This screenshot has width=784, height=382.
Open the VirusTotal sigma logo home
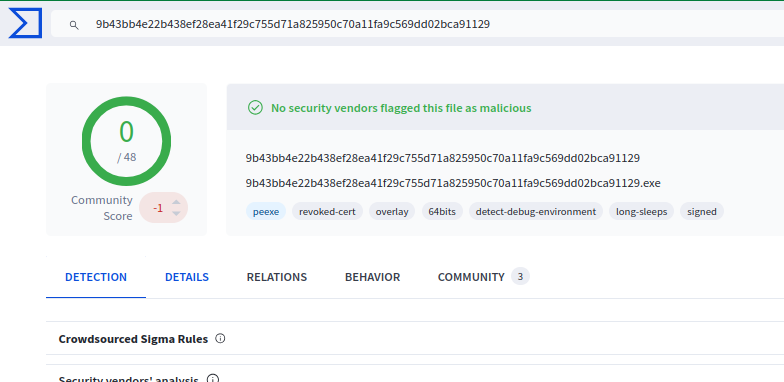pos(26,23)
